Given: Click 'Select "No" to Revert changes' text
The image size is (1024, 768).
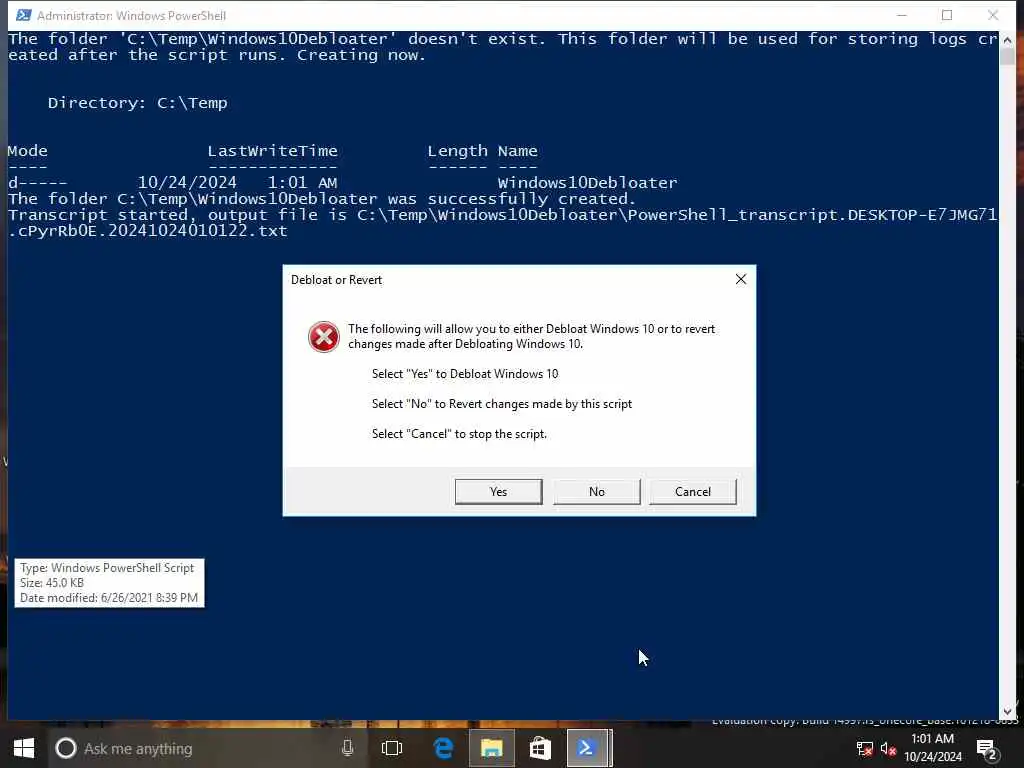Looking at the screenshot, I should pyautogui.click(x=502, y=404).
